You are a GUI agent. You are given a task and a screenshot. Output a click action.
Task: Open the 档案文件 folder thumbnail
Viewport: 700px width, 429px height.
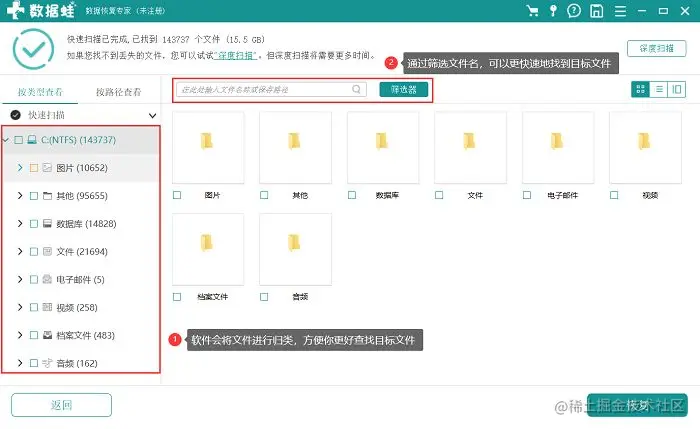pyautogui.click(x=208, y=249)
